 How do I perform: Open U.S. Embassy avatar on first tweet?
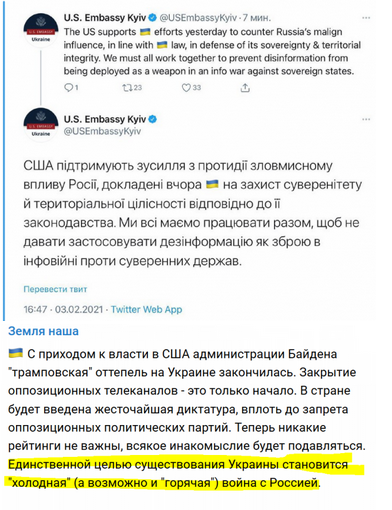coord(41,29)
